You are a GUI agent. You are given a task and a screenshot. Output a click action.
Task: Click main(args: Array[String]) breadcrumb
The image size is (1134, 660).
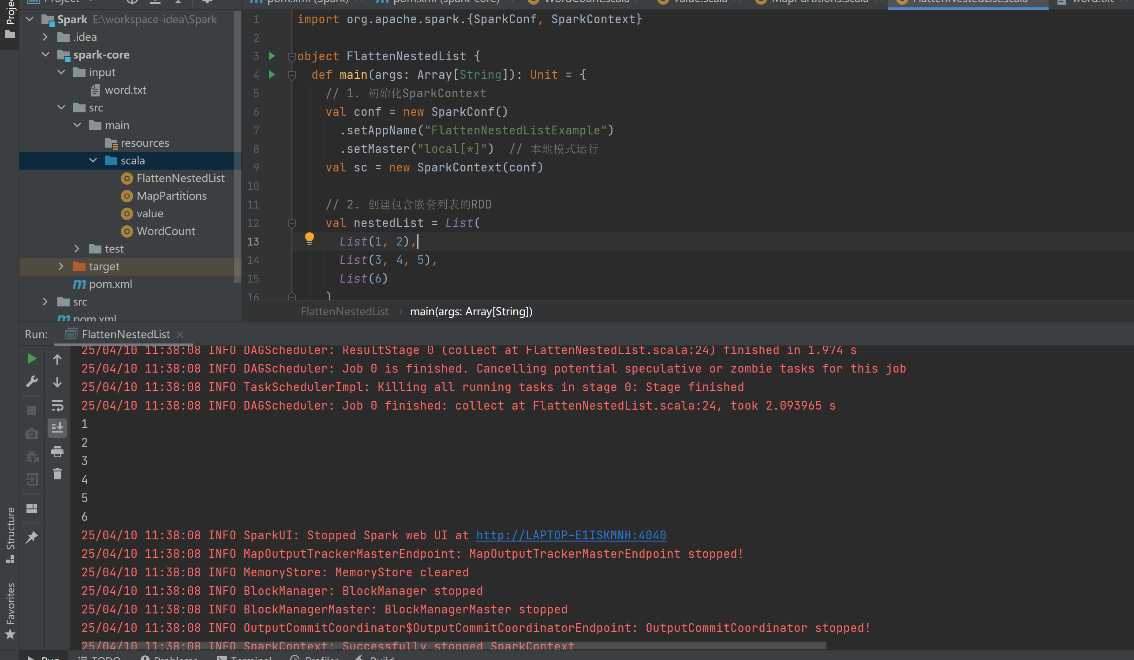[x=471, y=312]
